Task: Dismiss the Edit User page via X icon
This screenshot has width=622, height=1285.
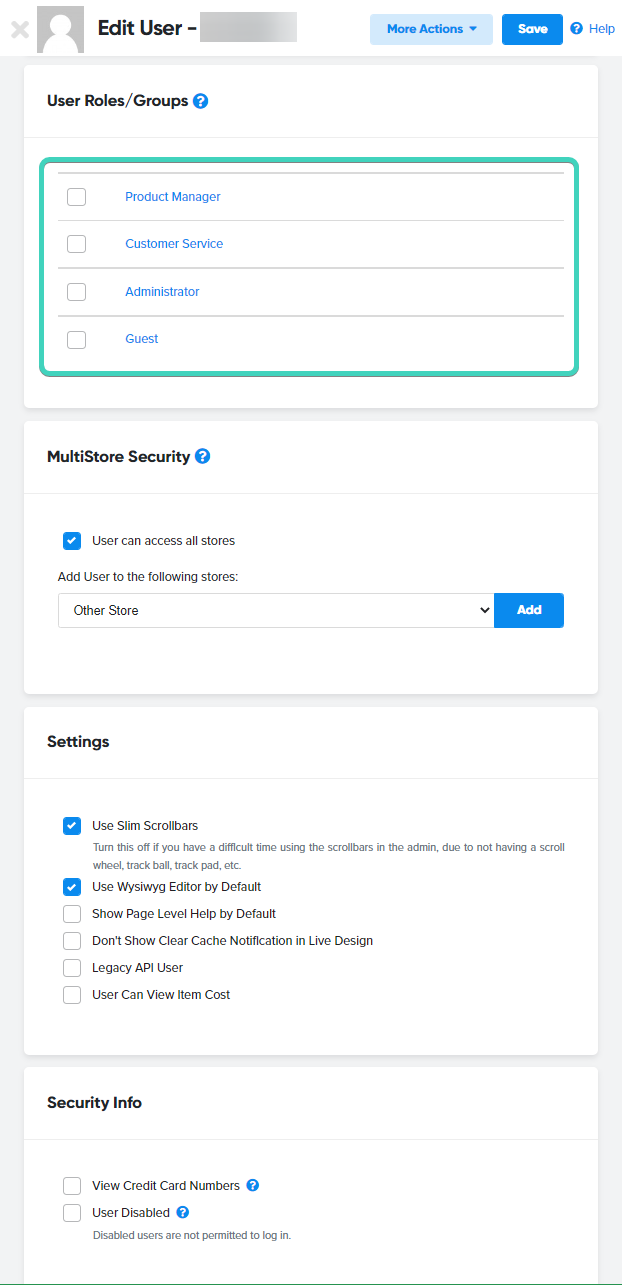Action: click(19, 28)
